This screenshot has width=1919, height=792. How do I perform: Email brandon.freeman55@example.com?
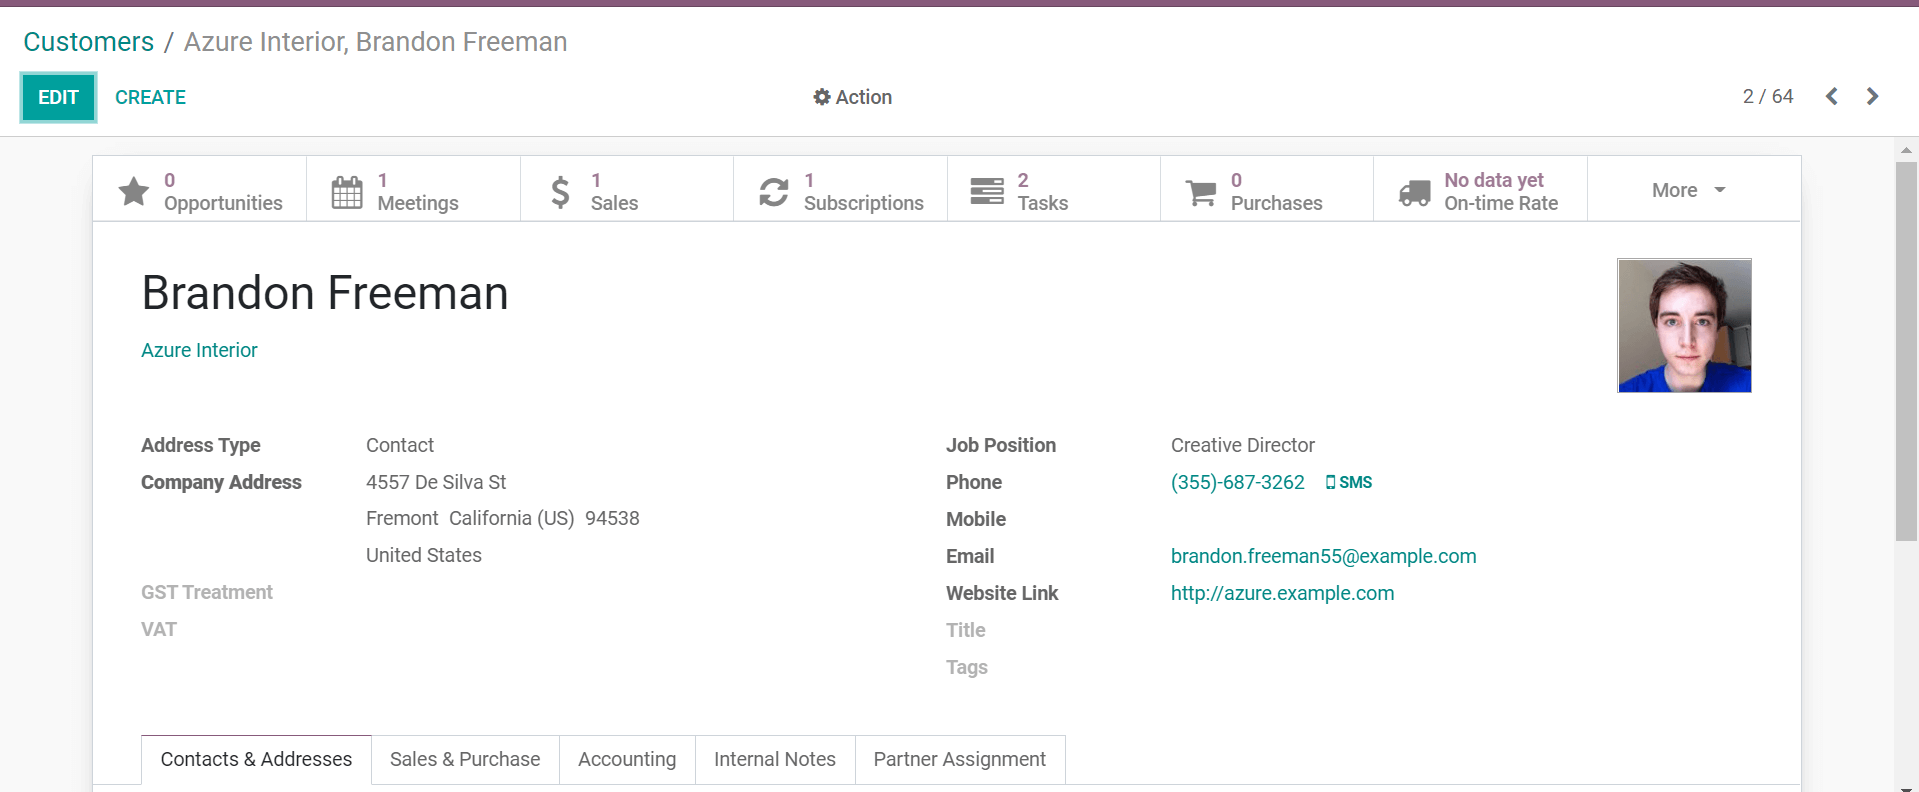[x=1323, y=556]
